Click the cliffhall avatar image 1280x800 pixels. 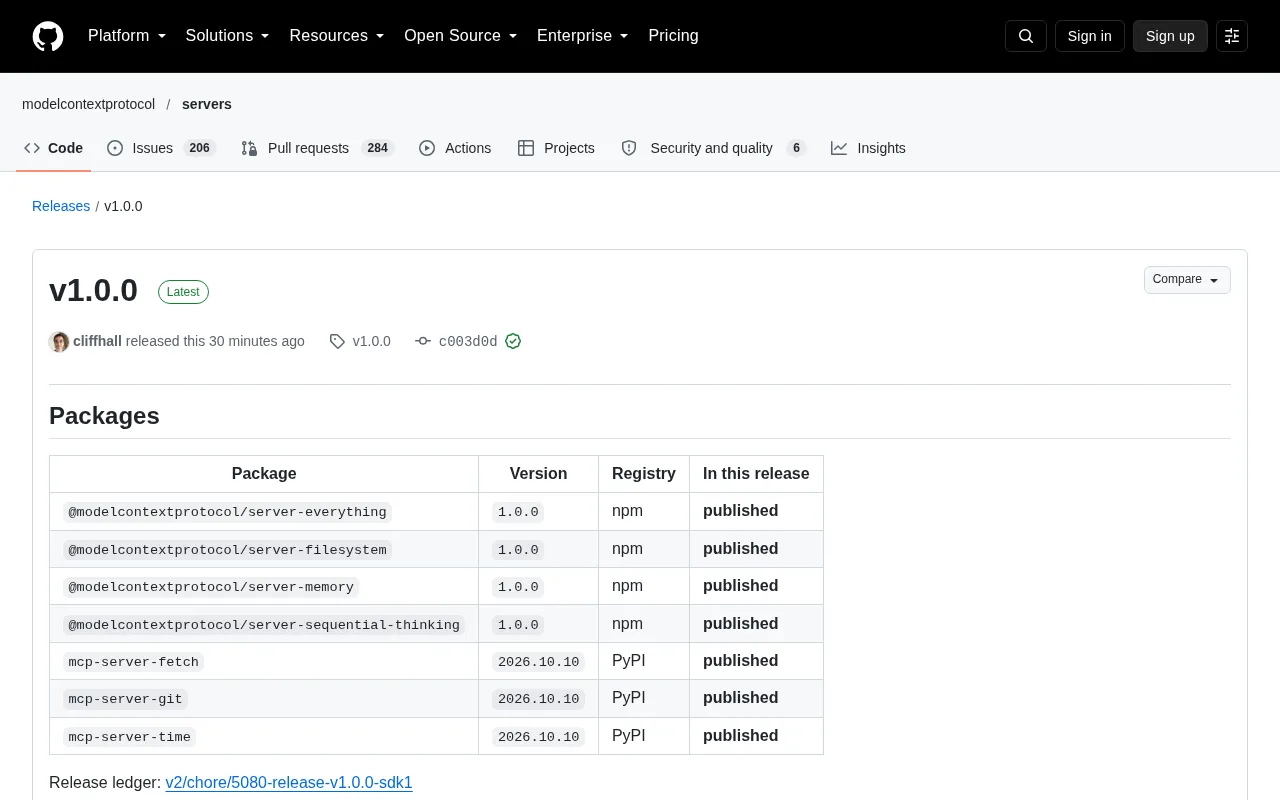[x=59, y=341]
